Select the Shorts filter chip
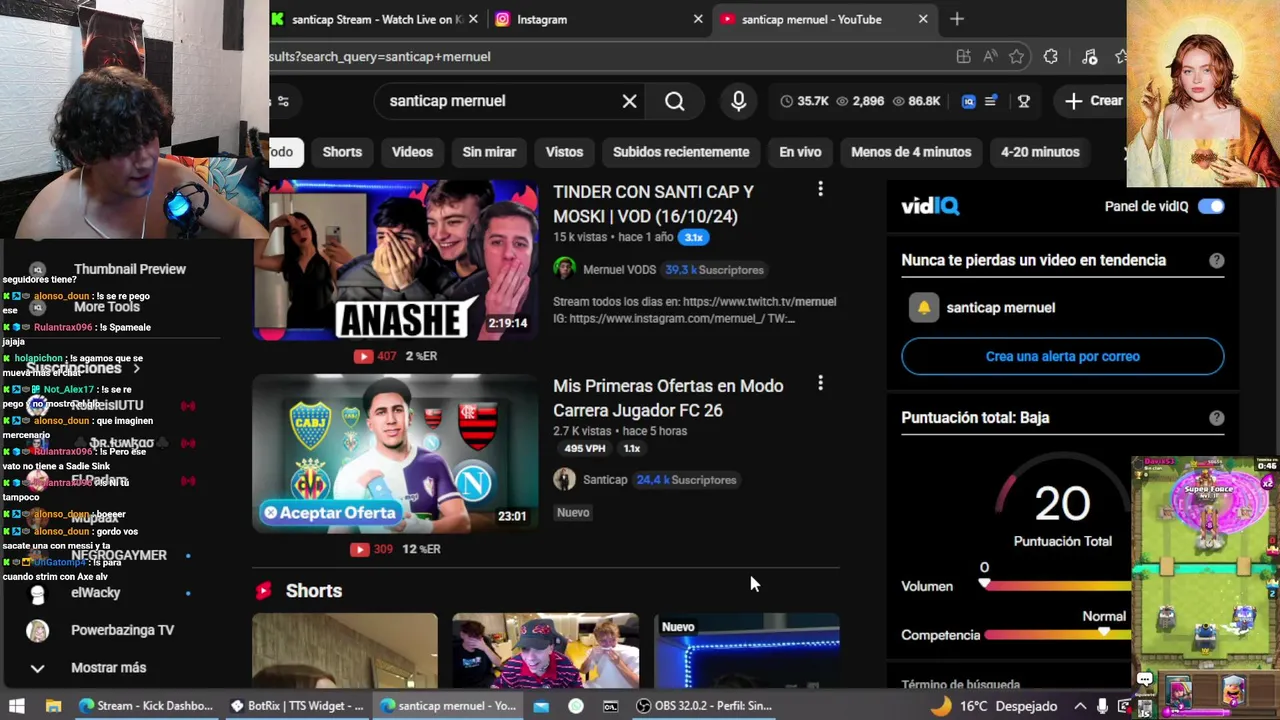1280x720 pixels. tap(342, 152)
